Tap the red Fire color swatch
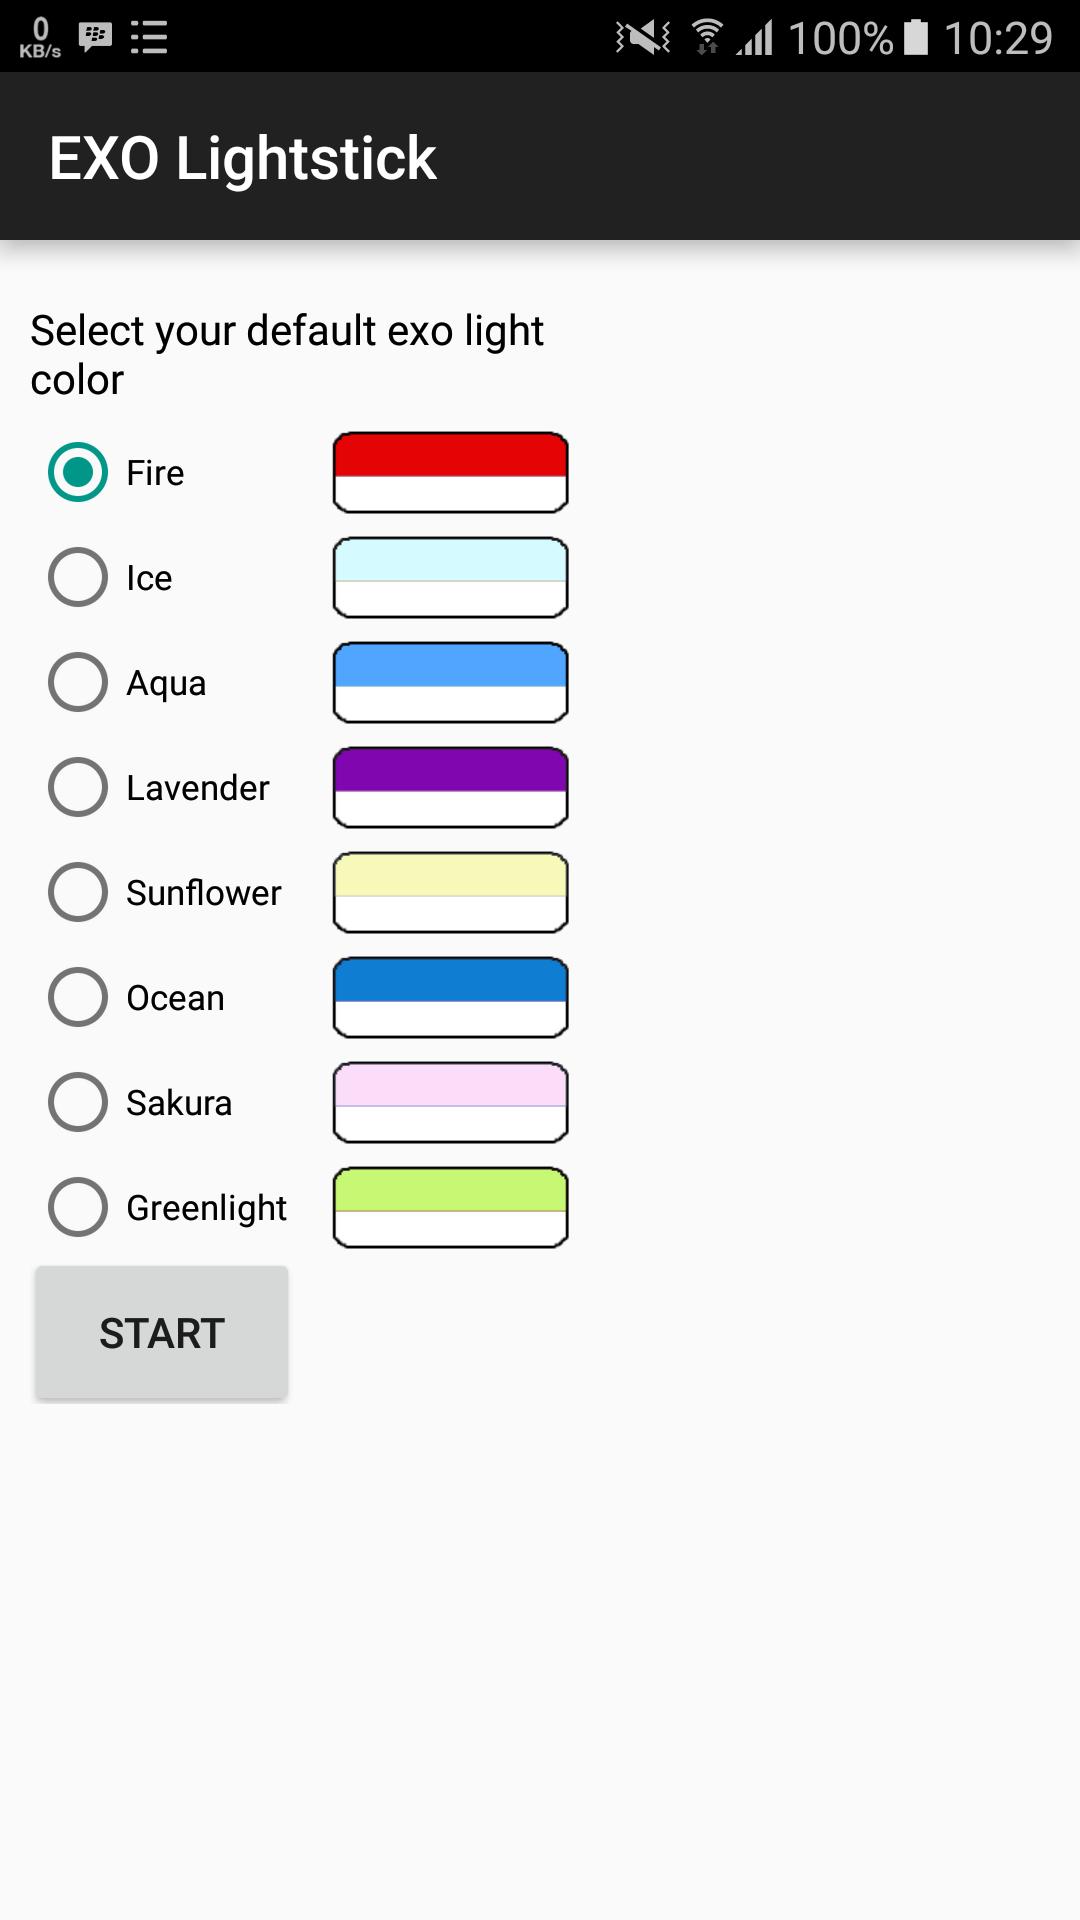The image size is (1080, 1920). click(x=450, y=472)
